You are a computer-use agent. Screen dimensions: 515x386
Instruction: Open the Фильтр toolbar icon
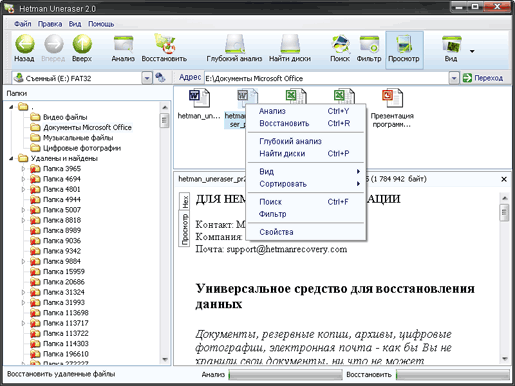coord(369,44)
